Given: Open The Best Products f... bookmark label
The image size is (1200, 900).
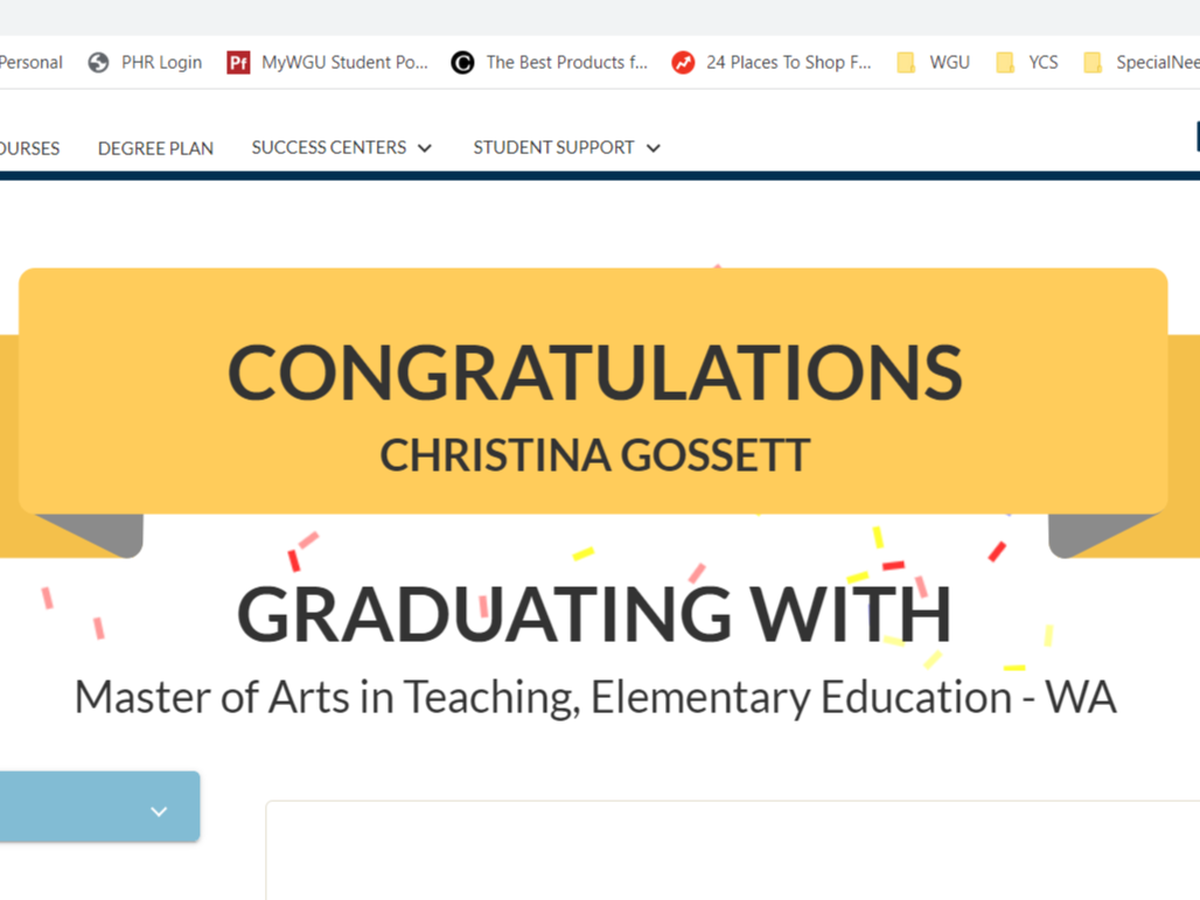Looking at the screenshot, I should [x=566, y=63].
